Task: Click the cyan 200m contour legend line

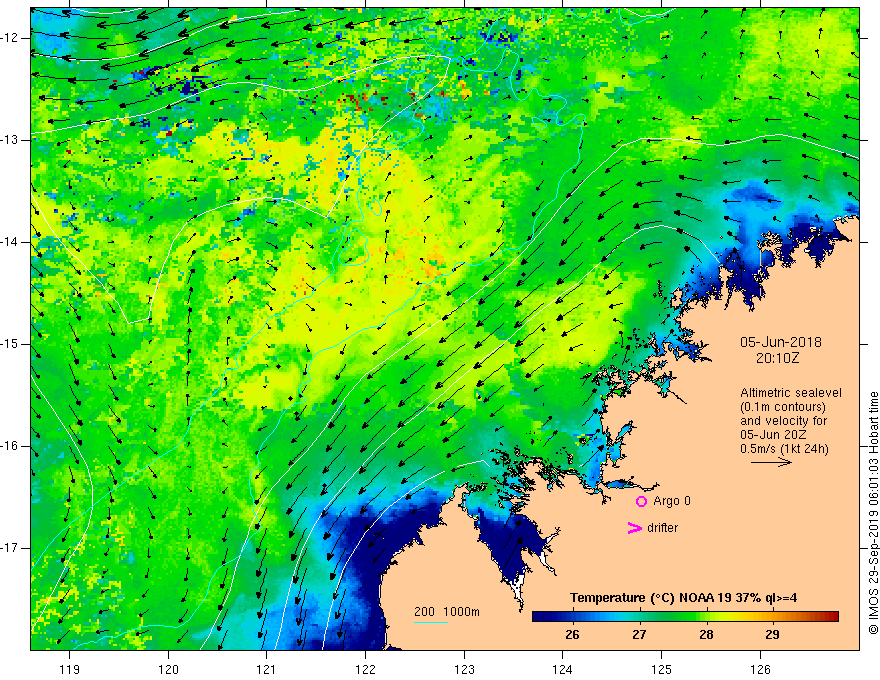Action: [x=430, y=622]
